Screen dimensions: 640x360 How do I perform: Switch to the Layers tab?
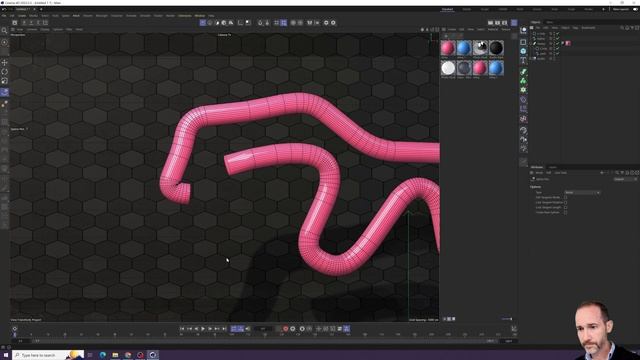[553, 167]
